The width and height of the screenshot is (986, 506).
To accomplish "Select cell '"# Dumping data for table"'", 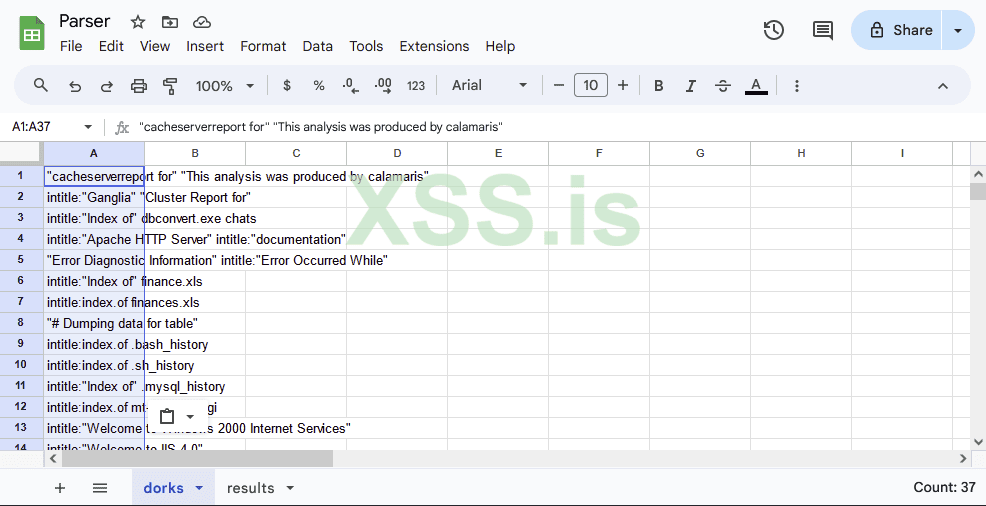I will click(94, 324).
